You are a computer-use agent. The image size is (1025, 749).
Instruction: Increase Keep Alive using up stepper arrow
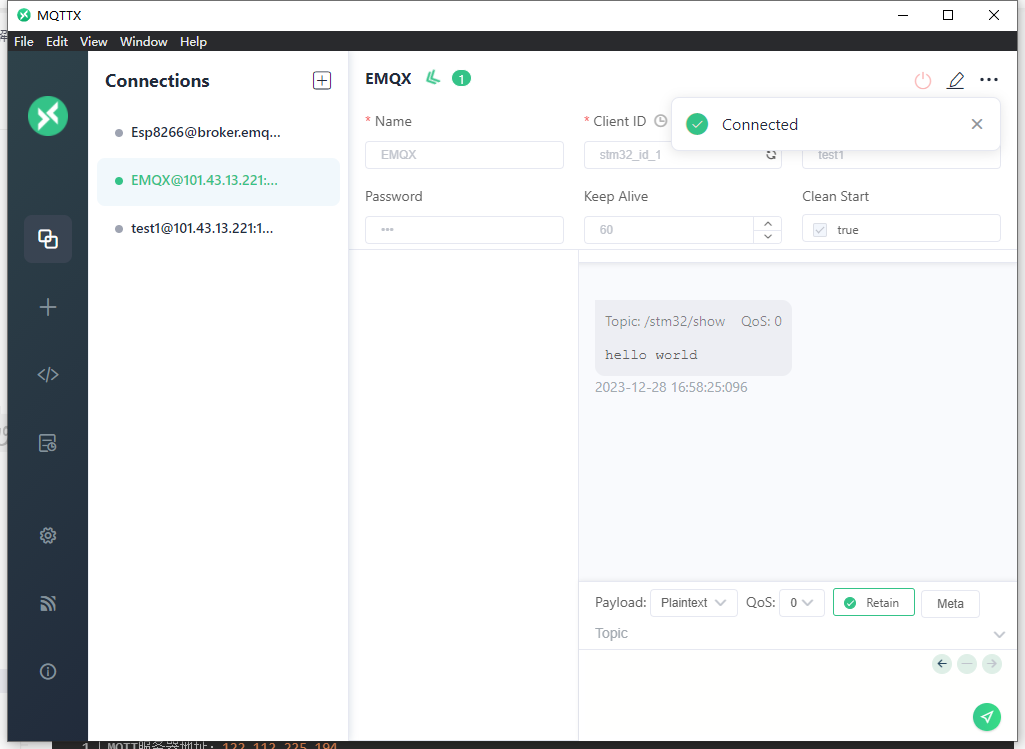[767, 223]
